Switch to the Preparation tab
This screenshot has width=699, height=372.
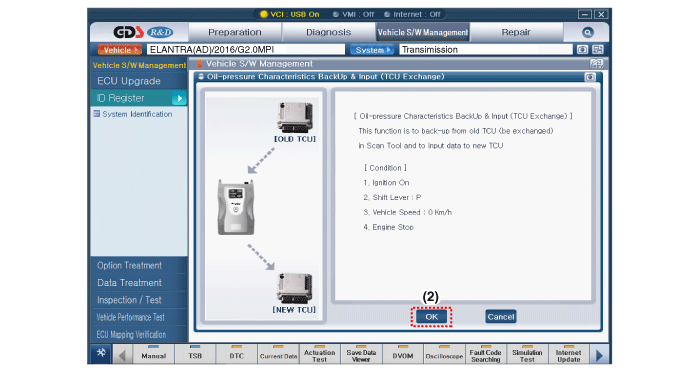click(234, 32)
